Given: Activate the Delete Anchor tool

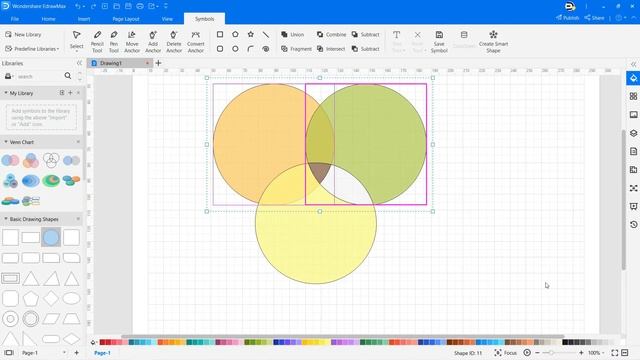Looking at the screenshot, I should [174, 42].
